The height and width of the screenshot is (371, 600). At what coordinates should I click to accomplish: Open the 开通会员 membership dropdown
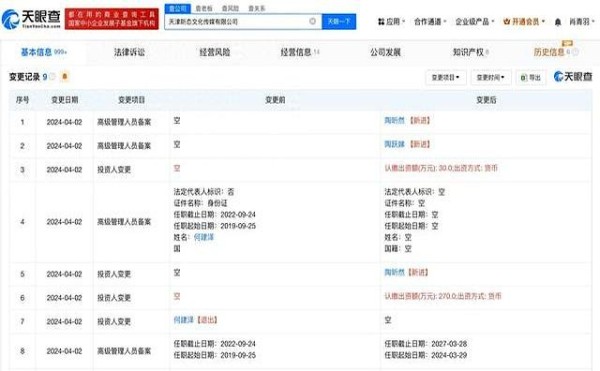point(524,22)
